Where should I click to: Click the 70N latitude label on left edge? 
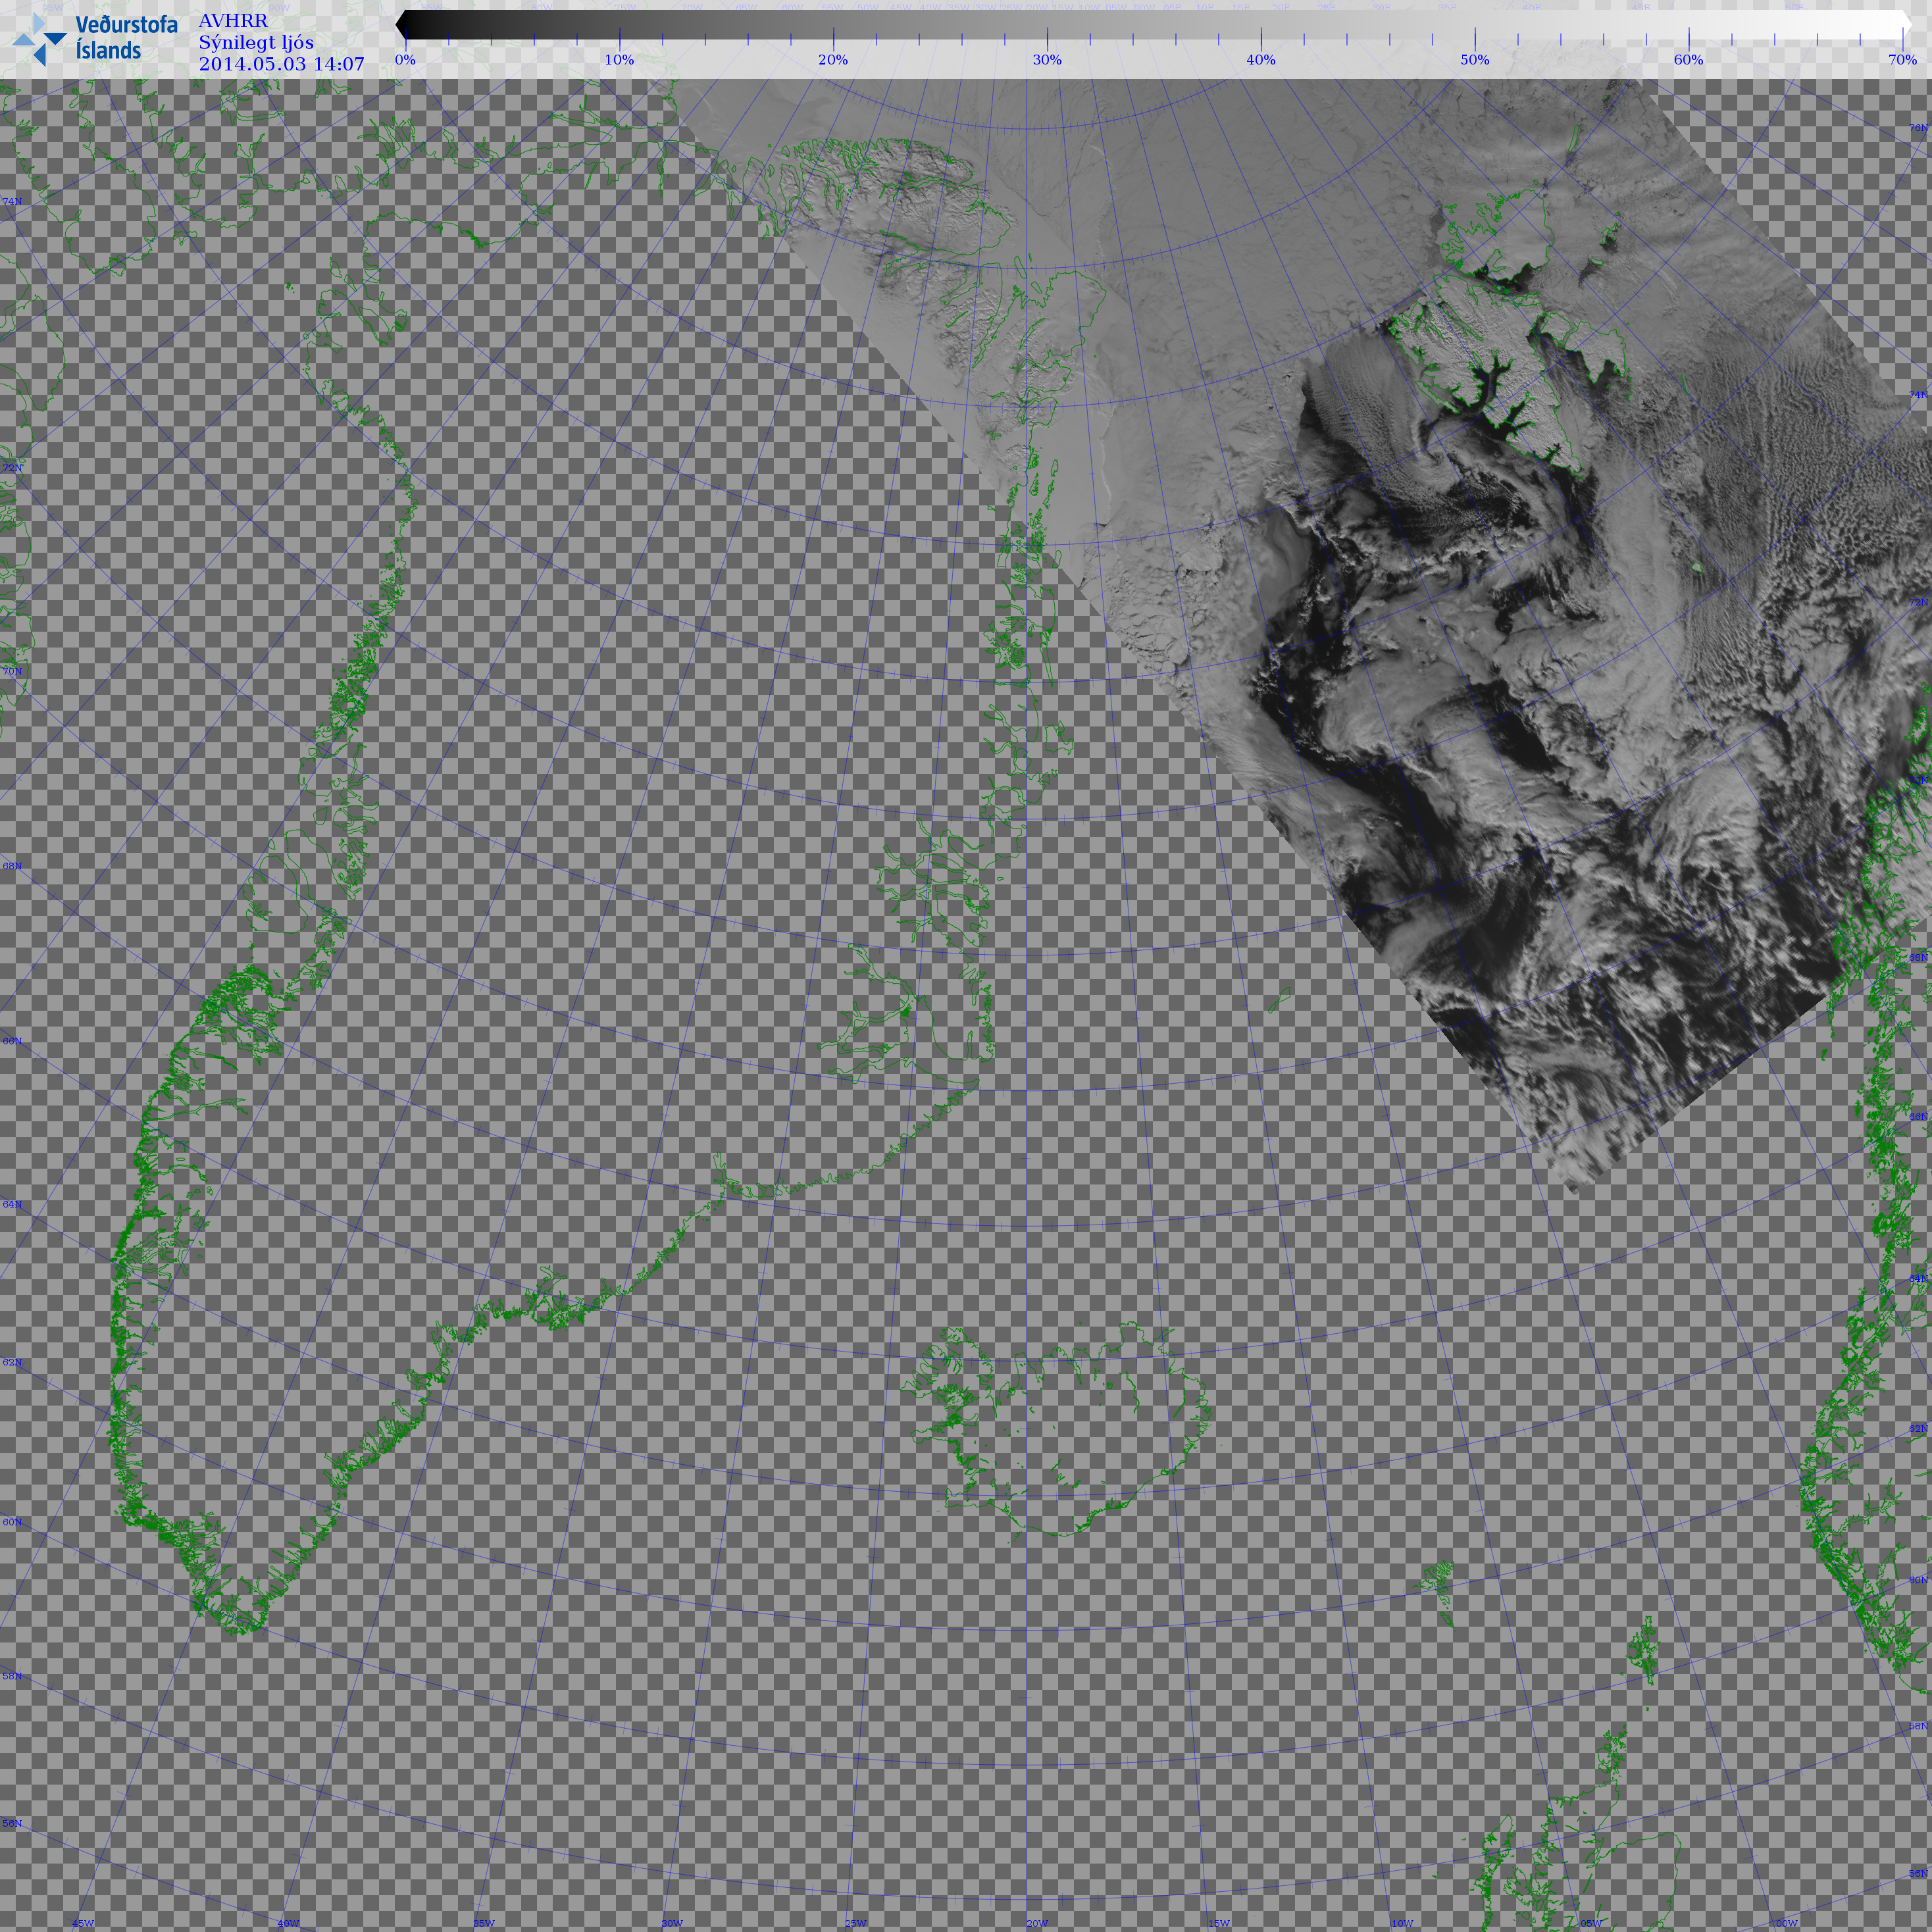(12, 671)
